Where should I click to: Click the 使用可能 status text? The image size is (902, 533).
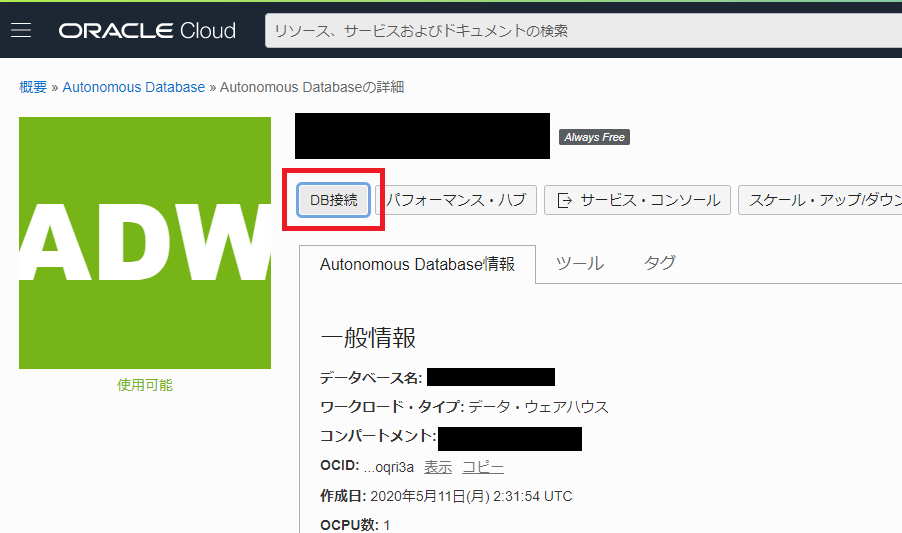tap(145, 385)
